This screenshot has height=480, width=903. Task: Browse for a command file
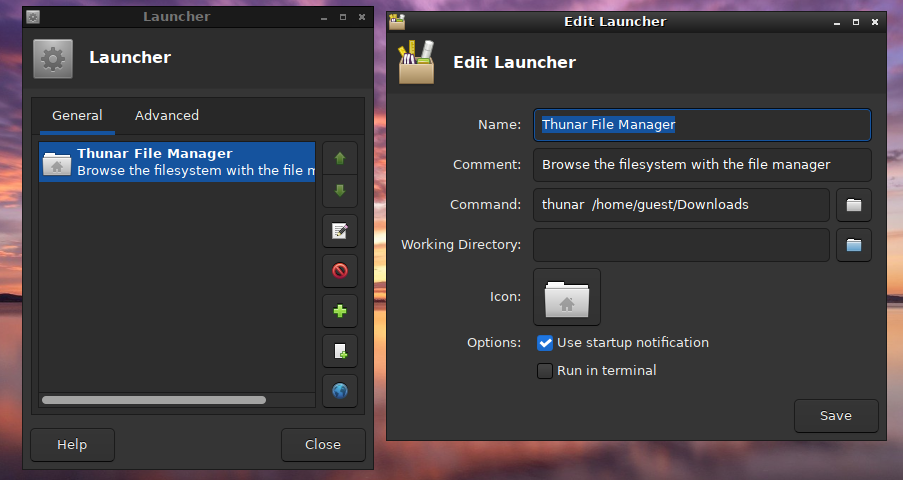[853, 205]
